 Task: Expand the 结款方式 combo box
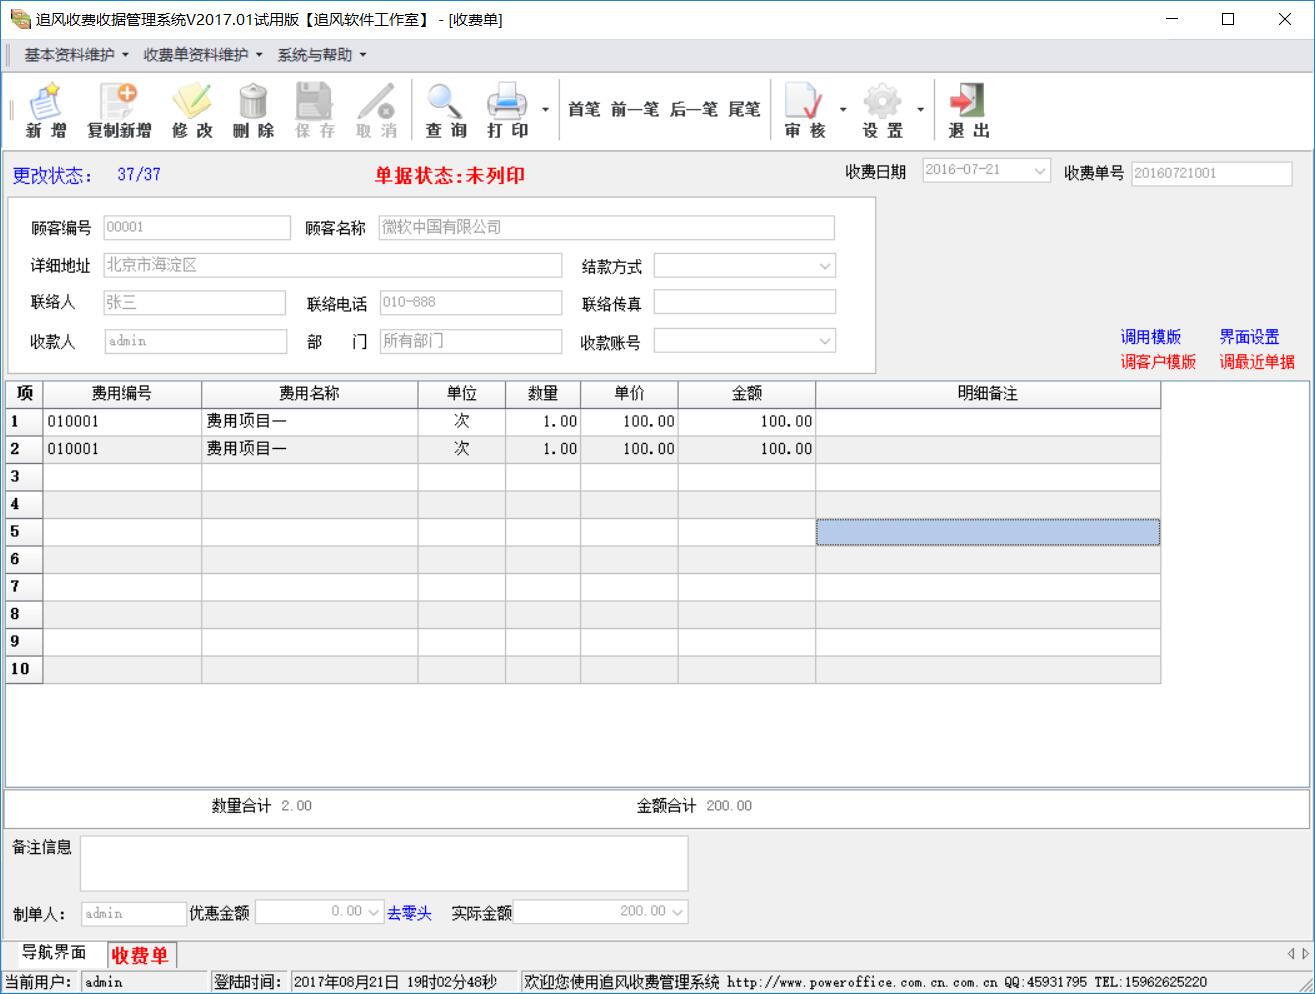coord(825,266)
